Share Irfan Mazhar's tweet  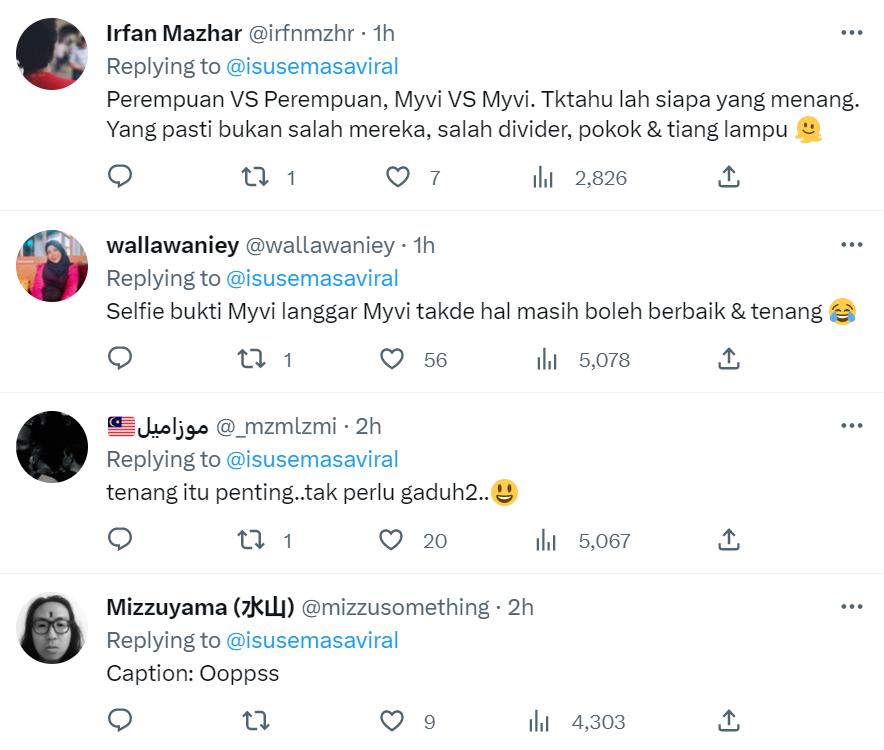(729, 178)
